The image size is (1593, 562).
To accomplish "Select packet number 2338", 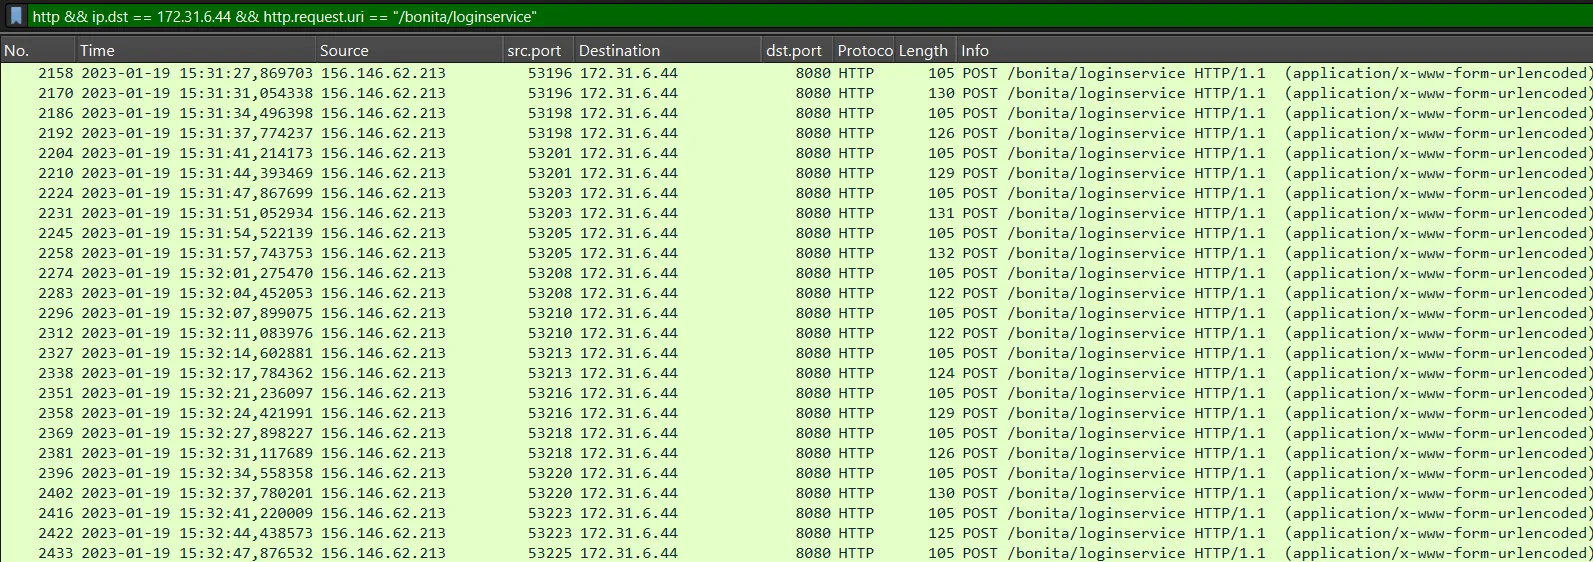I will click(x=796, y=373).
